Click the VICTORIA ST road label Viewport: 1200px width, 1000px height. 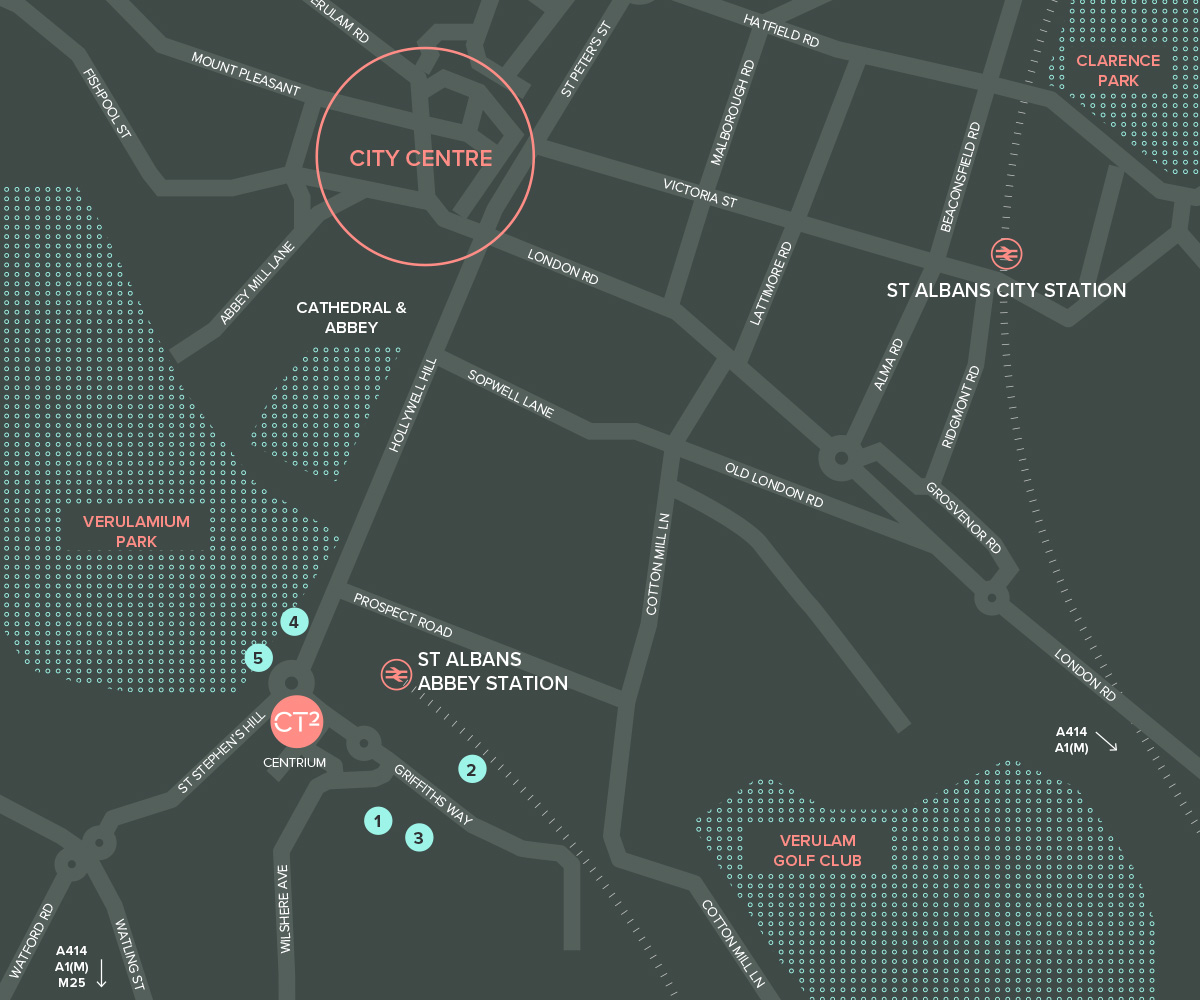700,193
